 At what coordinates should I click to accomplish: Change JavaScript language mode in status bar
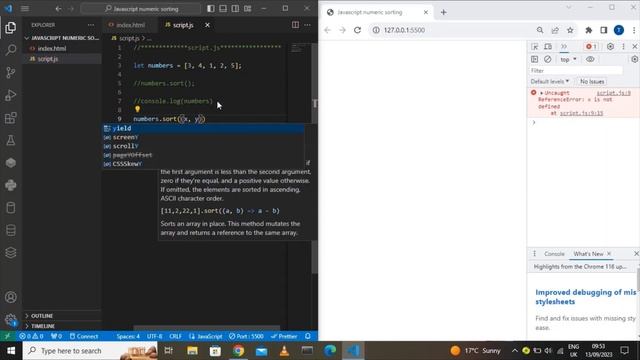click(x=206, y=336)
